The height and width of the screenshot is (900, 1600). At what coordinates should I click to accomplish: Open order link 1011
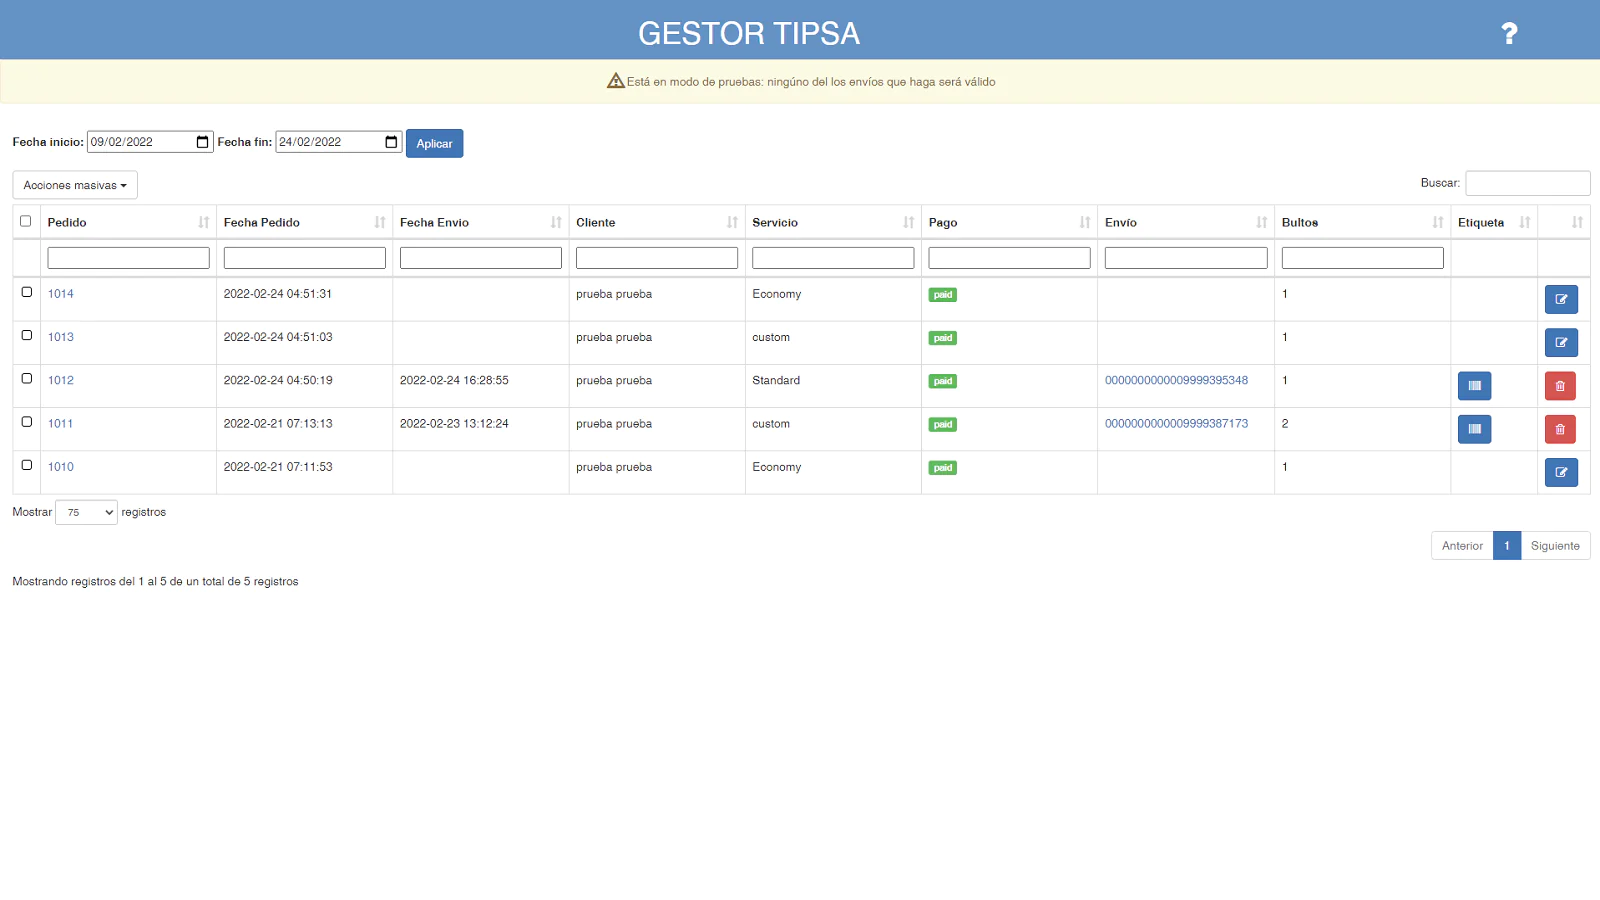pyautogui.click(x=61, y=424)
